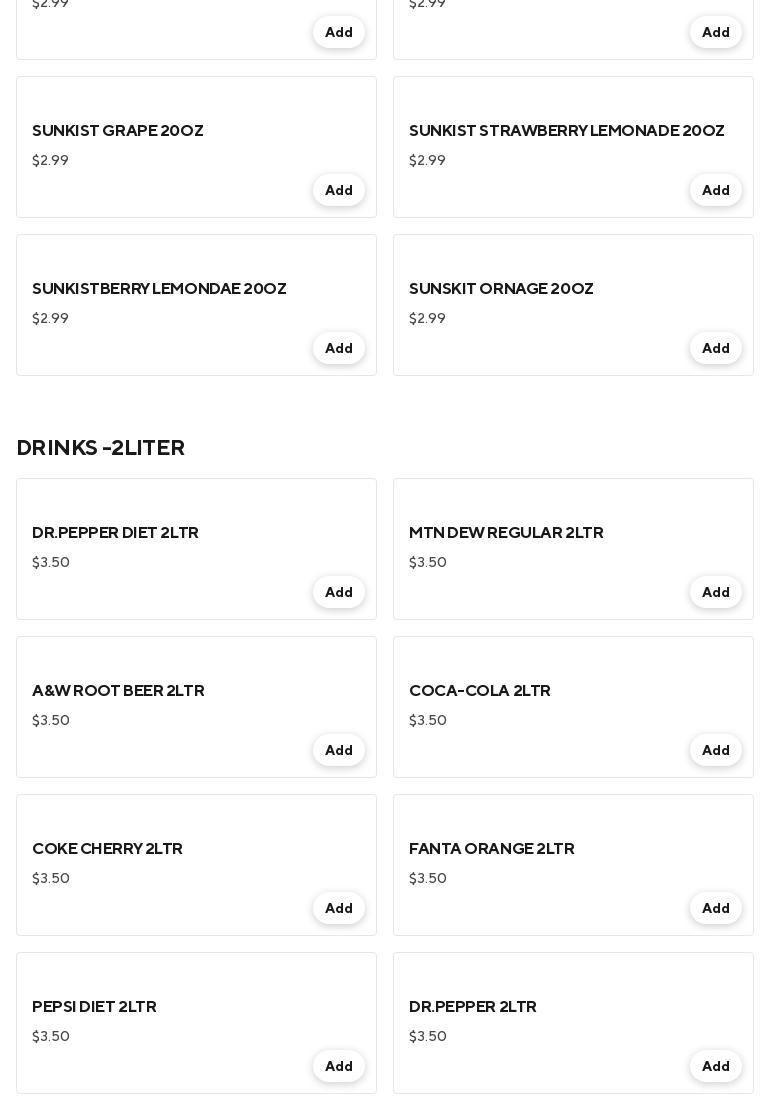The width and height of the screenshot is (770, 1096).
Task: Select the MTN Dew Regular 2LTR title
Action: click(x=506, y=533)
